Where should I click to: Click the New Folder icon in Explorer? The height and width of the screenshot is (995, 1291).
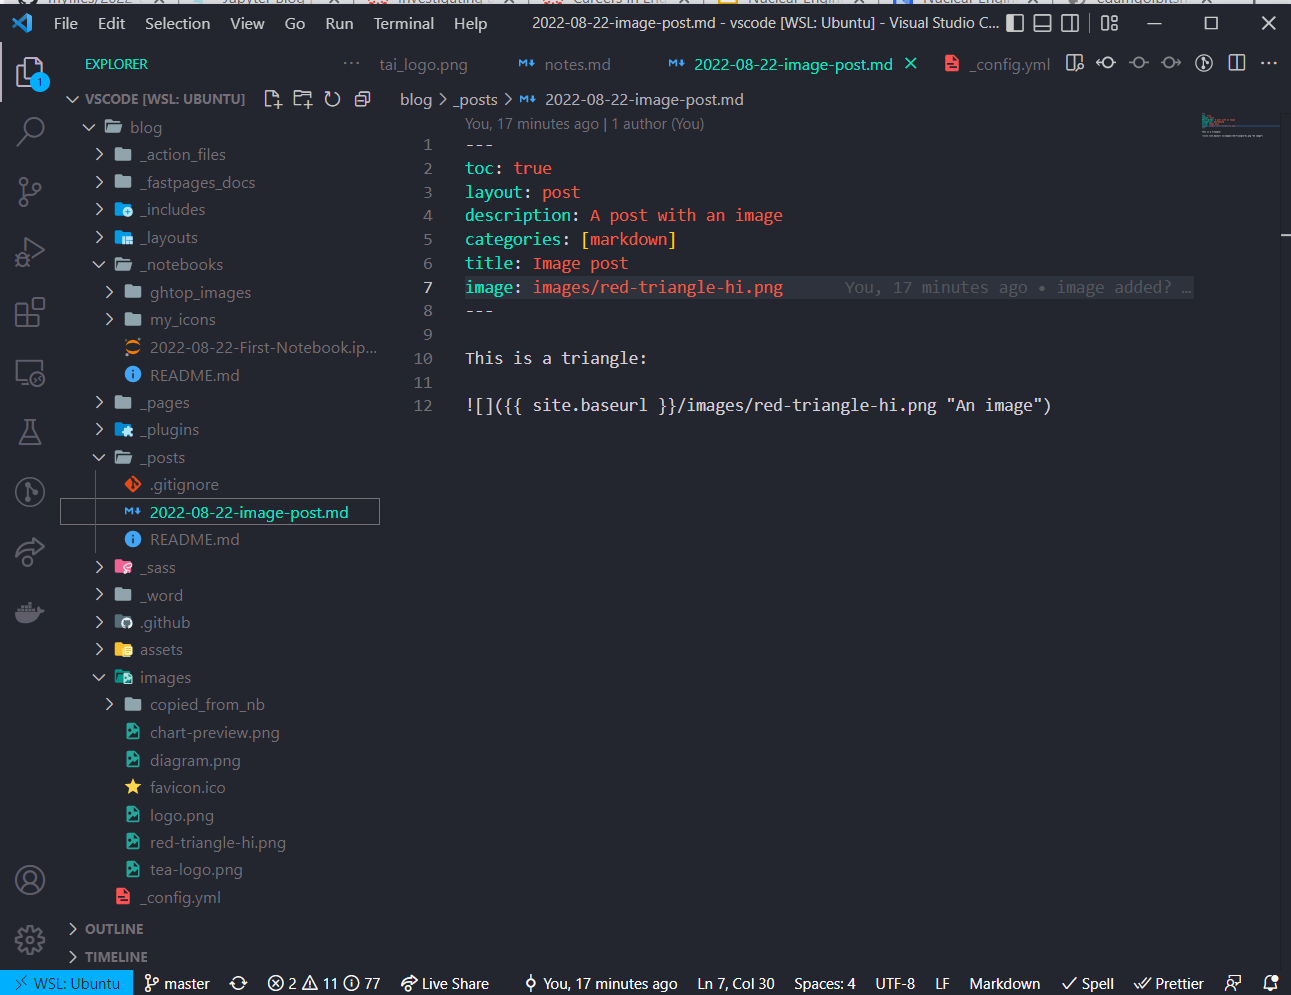click(x=302, y=99)
